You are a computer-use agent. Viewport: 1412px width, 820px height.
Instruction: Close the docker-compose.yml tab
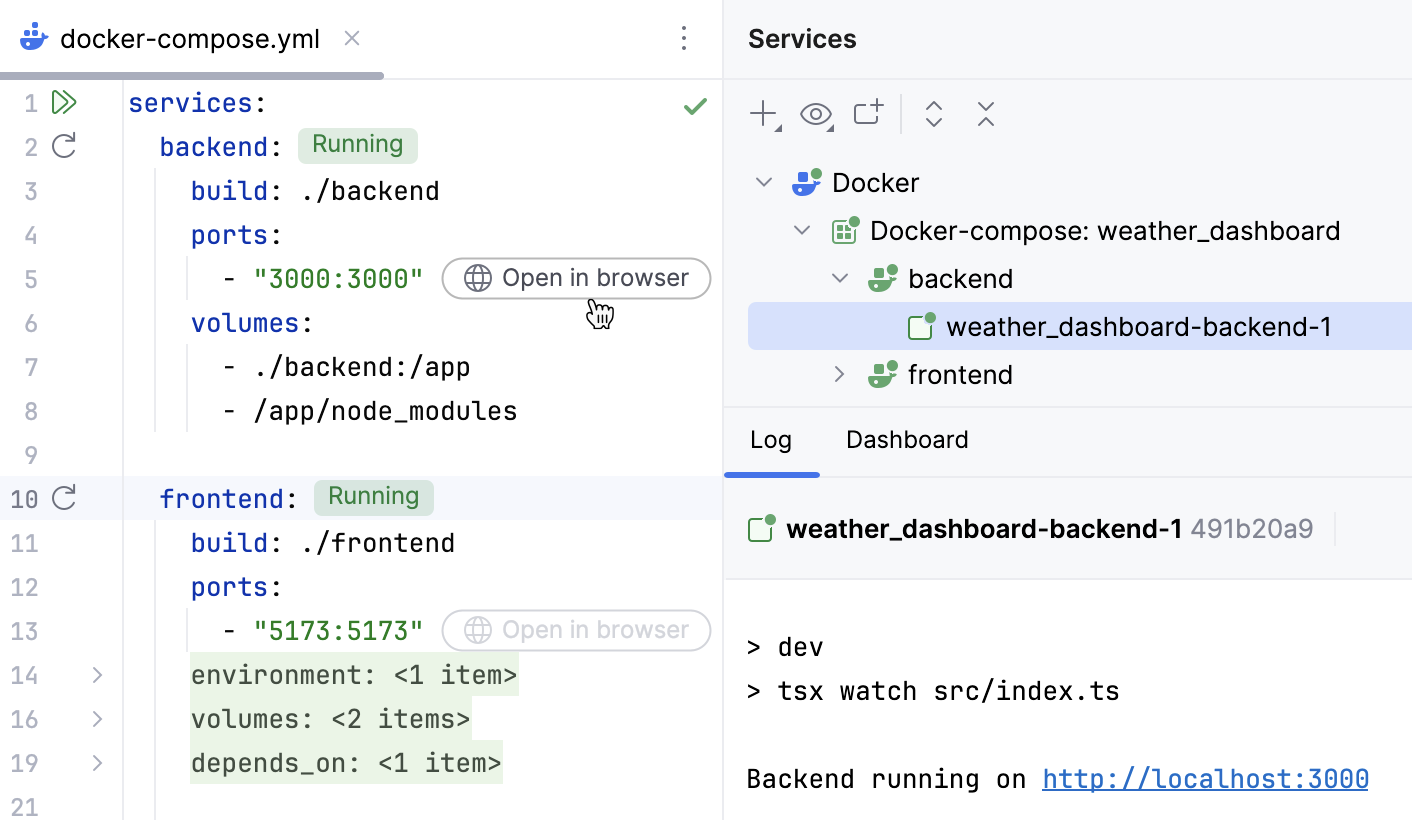352,38
